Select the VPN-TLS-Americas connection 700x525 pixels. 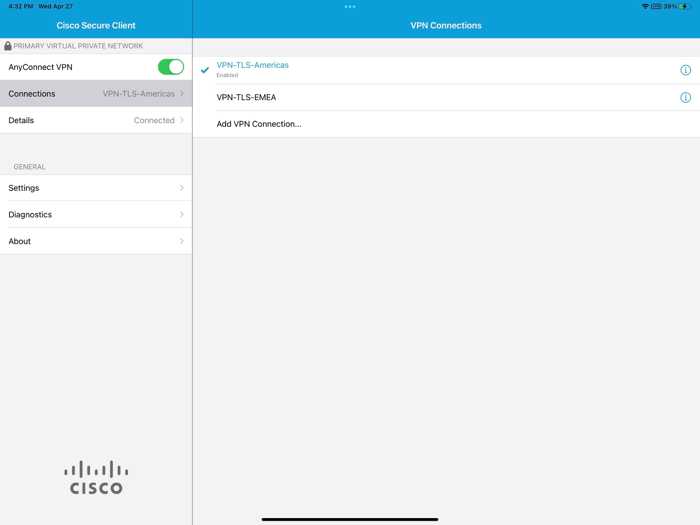(x=446, y=70)
